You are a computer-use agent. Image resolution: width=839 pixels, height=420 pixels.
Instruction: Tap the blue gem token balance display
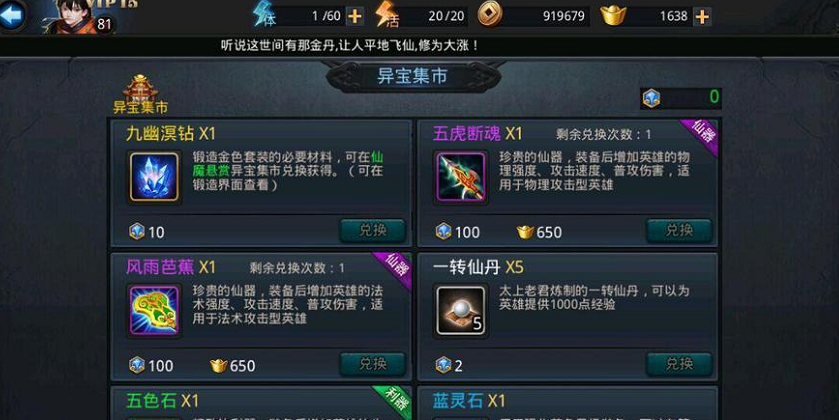click(681, 98)
